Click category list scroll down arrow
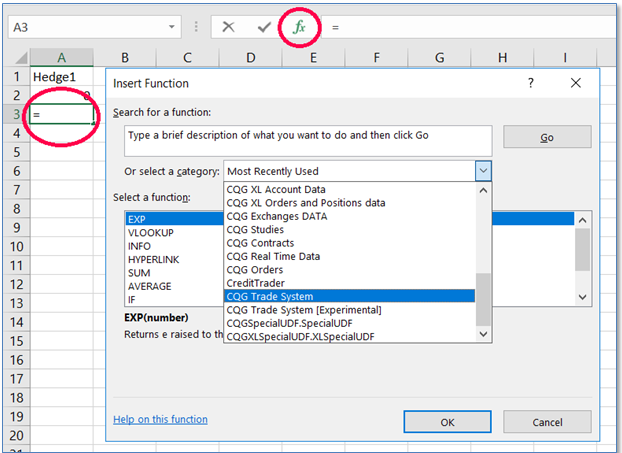622x453 pixels. (x=483, y=334)
